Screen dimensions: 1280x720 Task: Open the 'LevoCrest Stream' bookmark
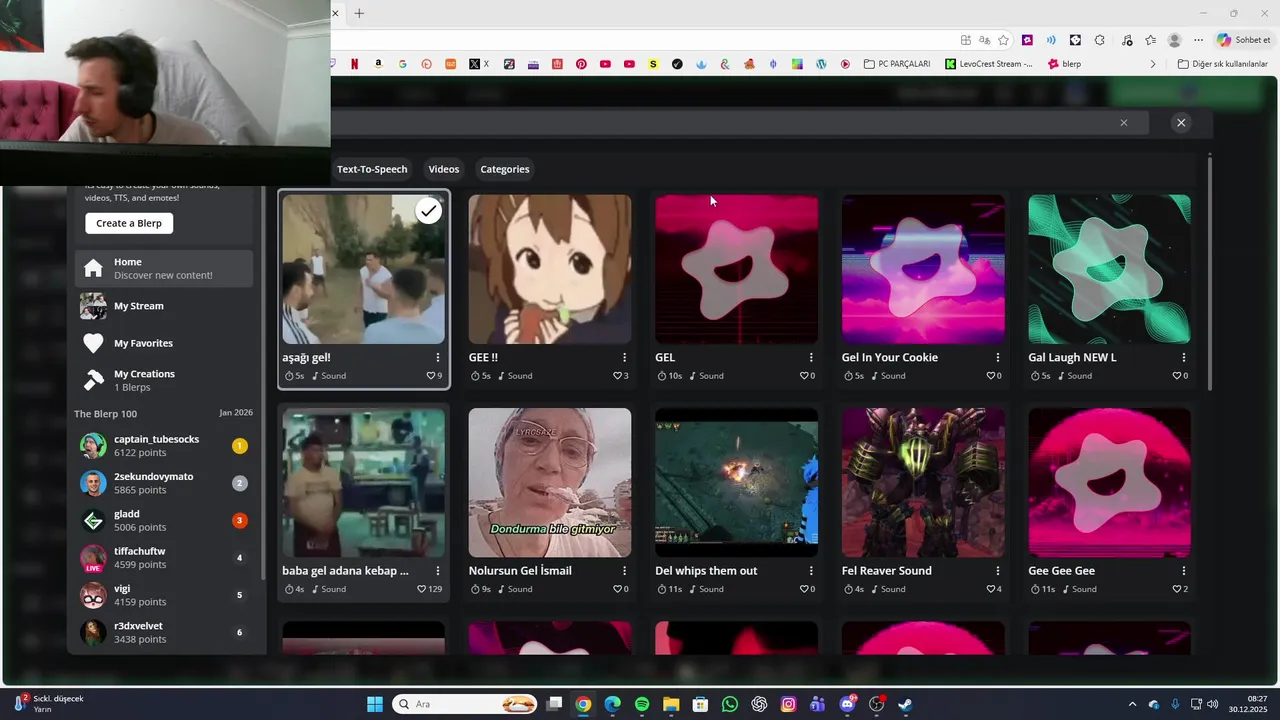989,64
